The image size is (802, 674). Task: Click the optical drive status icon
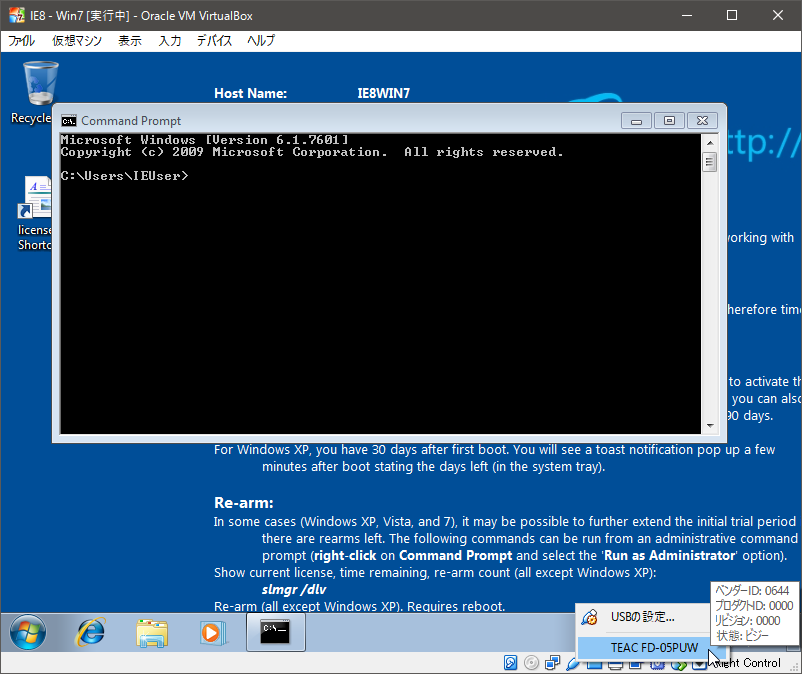[531, 663]
